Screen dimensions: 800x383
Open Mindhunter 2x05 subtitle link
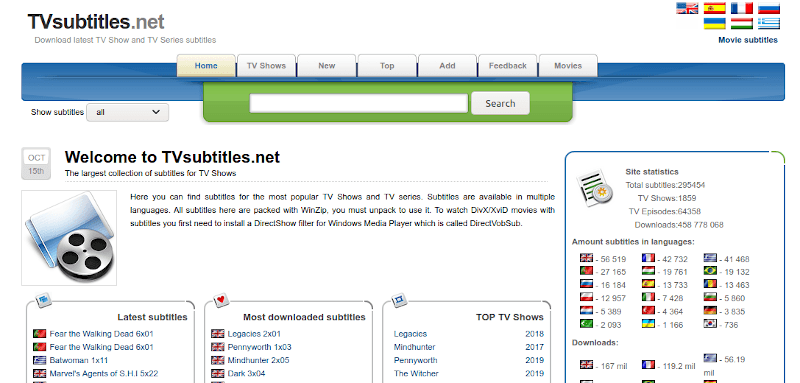(259, 360)
